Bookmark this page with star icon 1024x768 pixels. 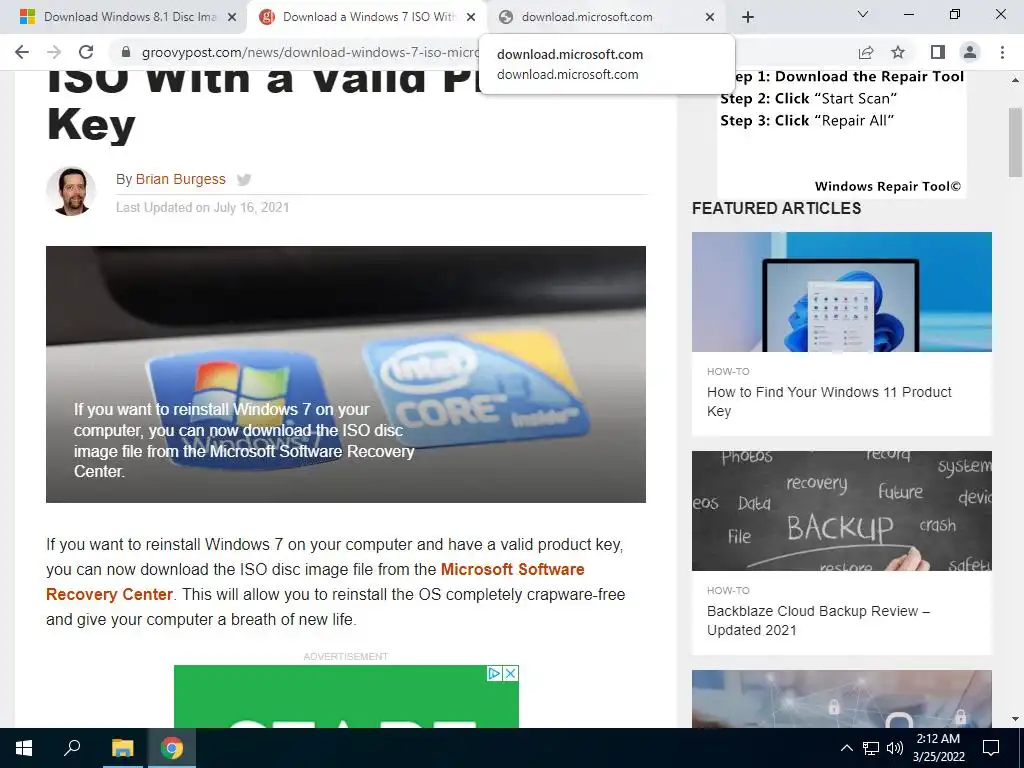(x=898, y=52)
